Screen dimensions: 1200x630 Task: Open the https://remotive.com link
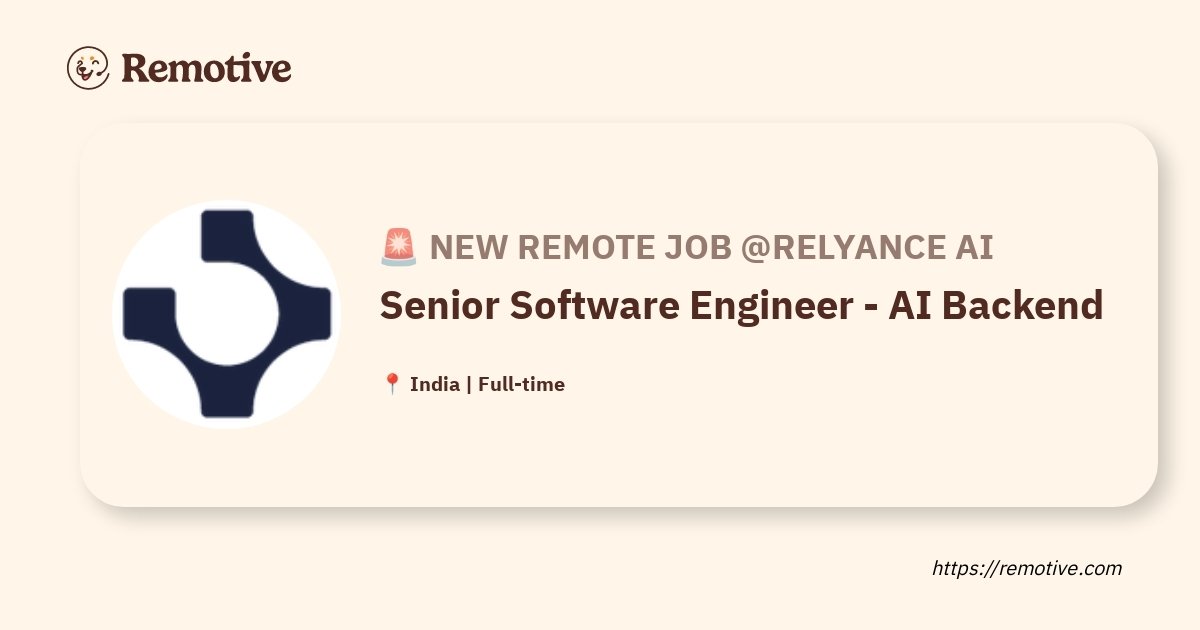(x=1027, y=568)
